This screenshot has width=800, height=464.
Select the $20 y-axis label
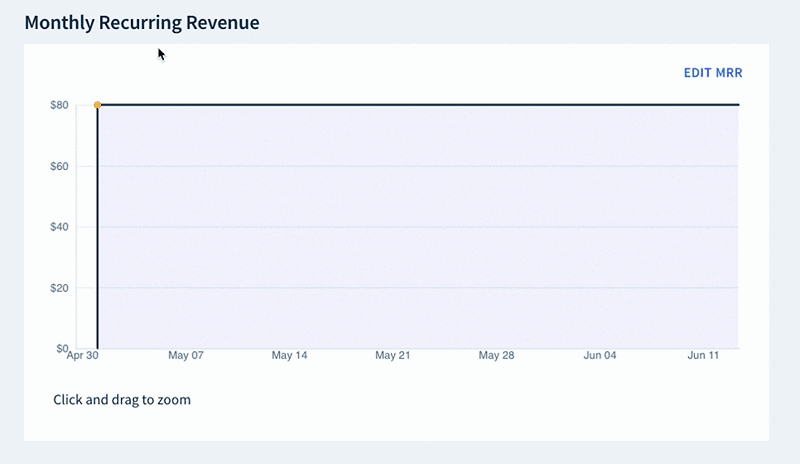tap(59, 288)
